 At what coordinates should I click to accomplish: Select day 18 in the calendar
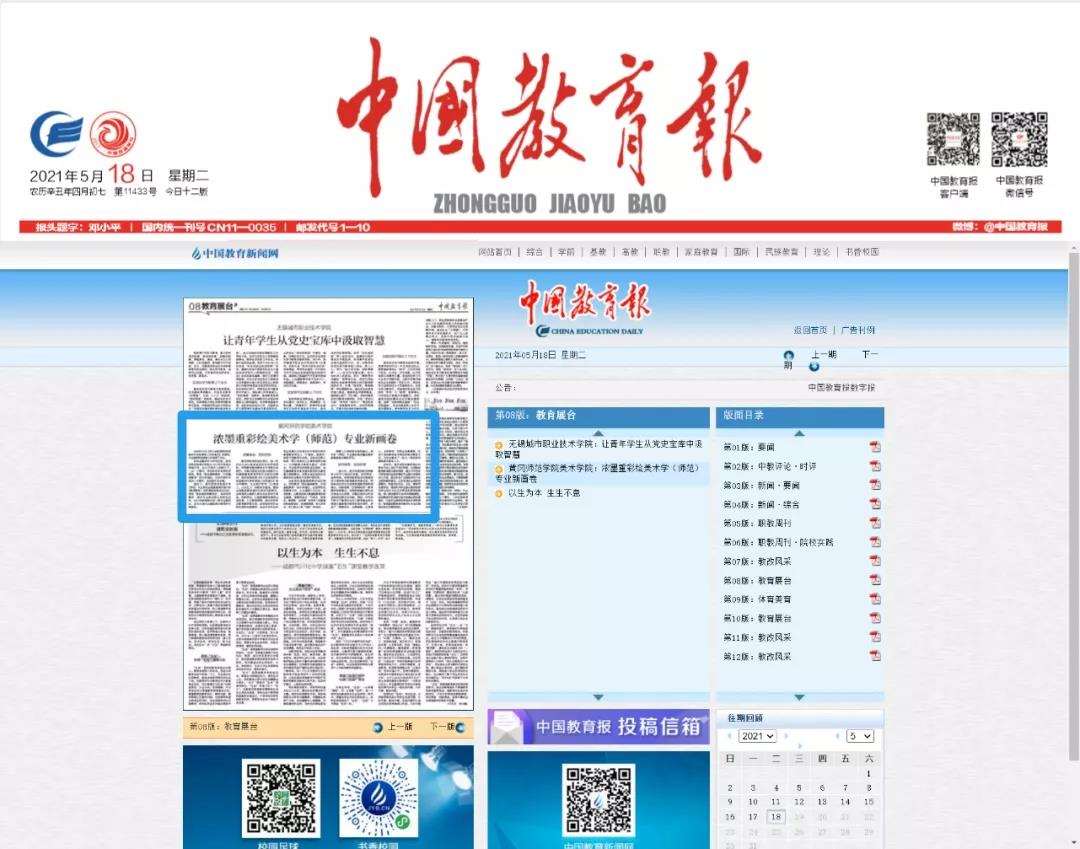click(775, 817)
